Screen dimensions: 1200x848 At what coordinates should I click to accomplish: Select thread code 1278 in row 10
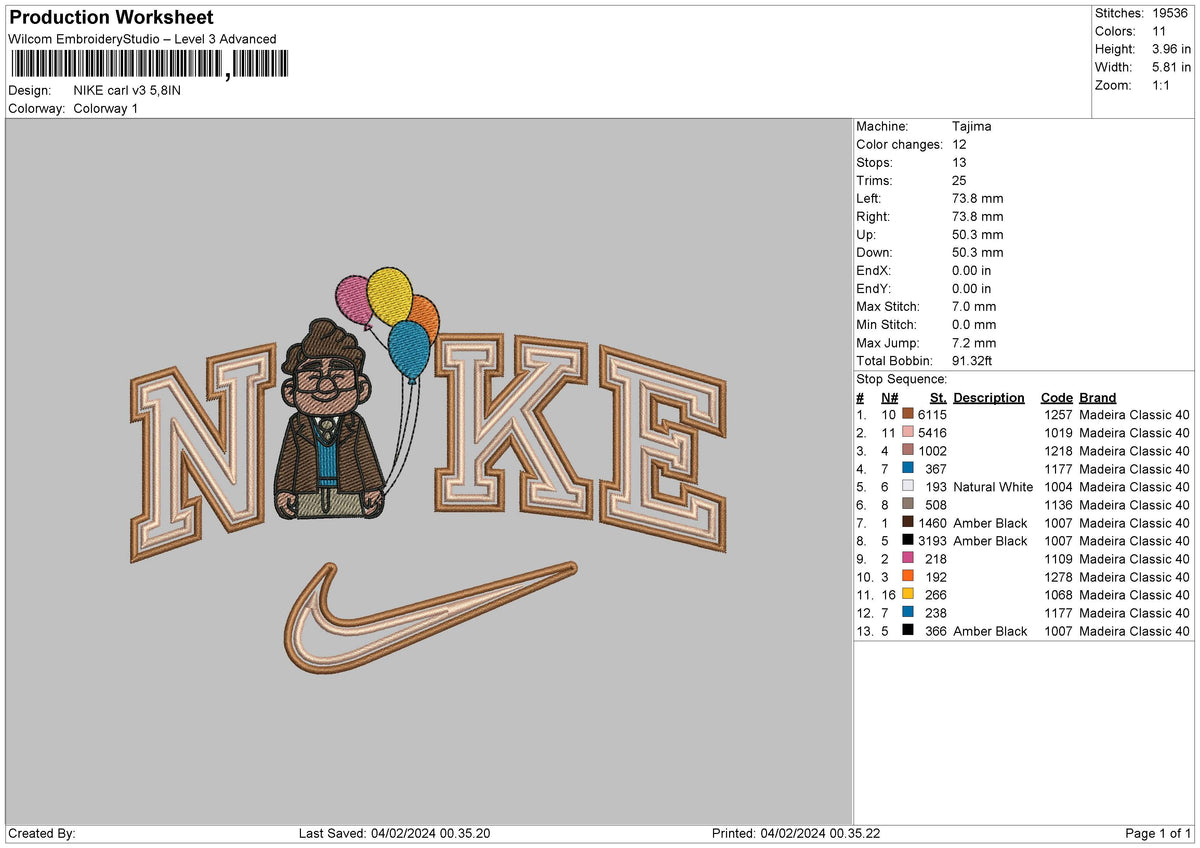[1058, 577]
